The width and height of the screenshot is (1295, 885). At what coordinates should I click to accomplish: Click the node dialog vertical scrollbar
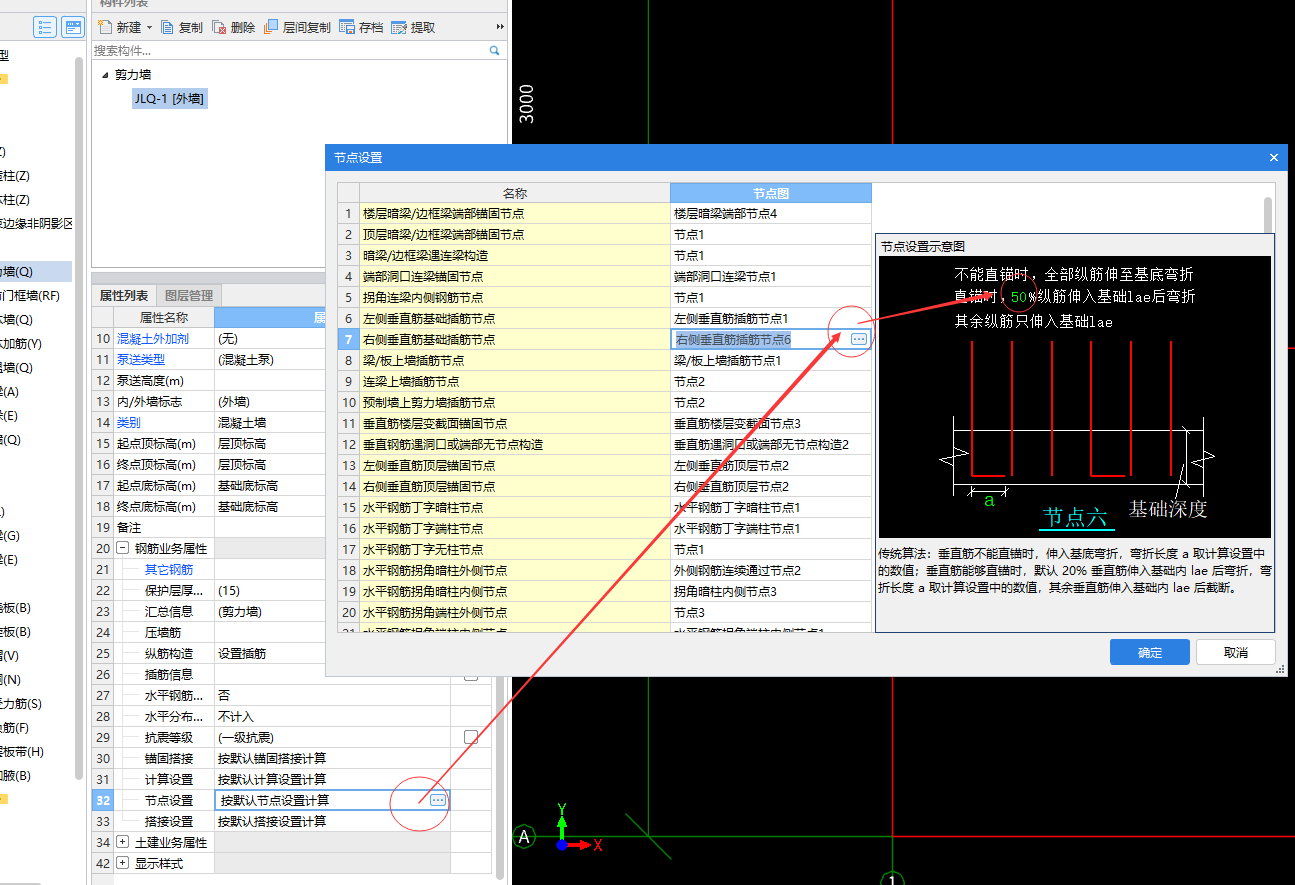pyautogui.click(x=1269, y=214)
